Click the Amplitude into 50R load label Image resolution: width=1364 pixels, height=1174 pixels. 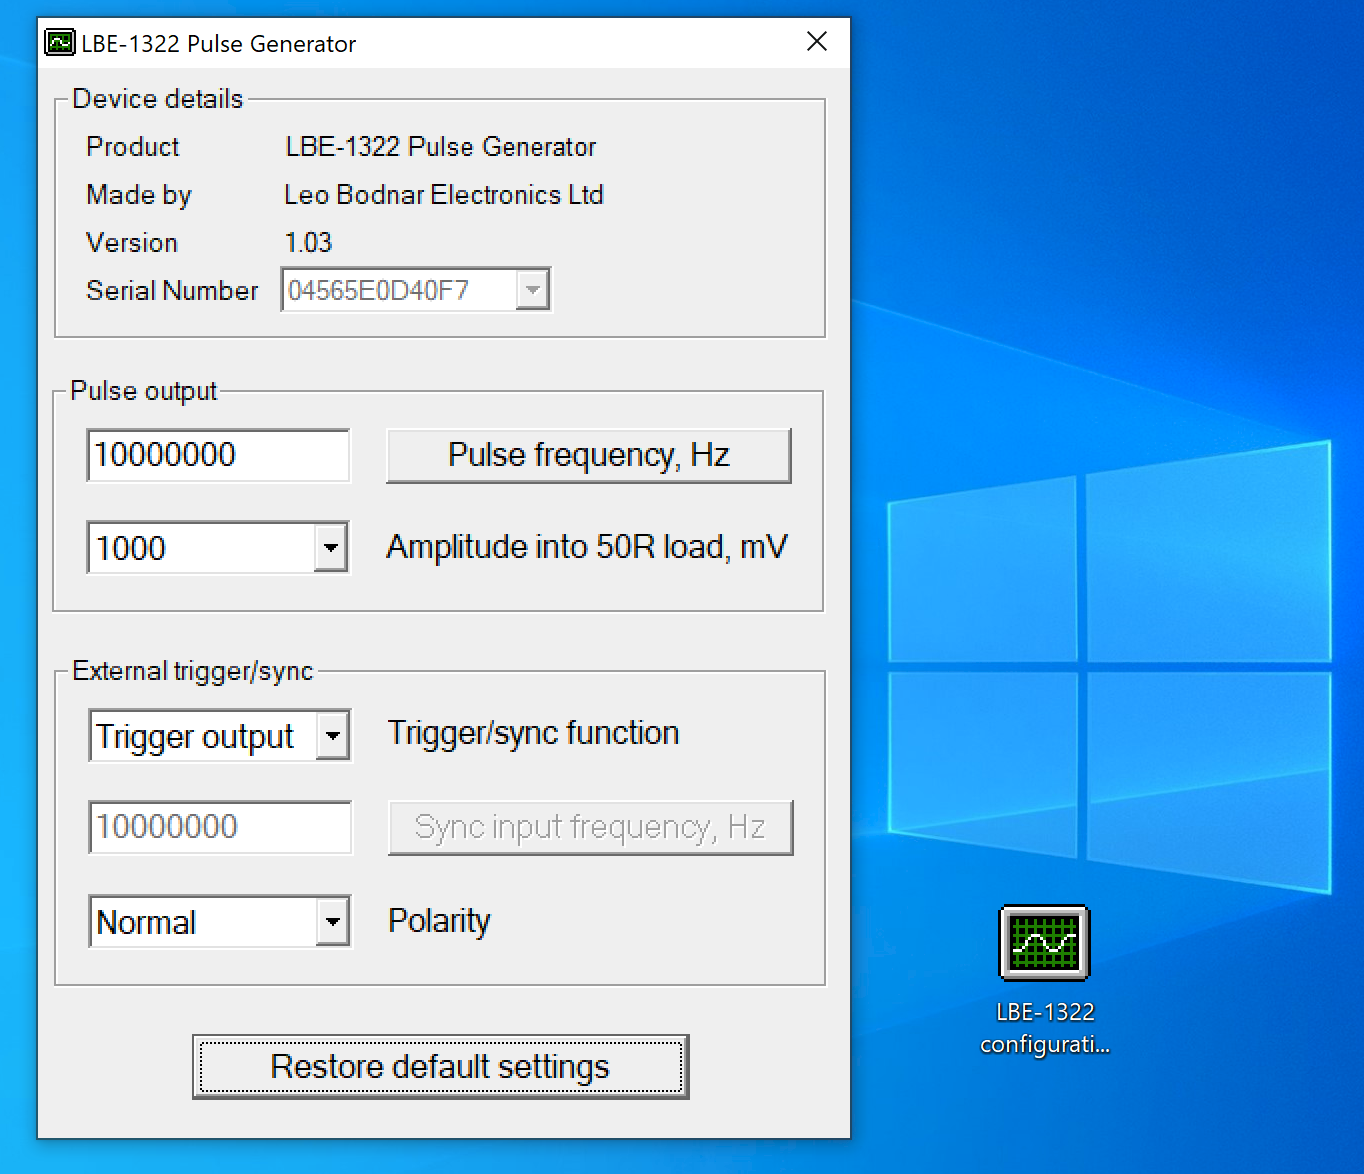587,547
